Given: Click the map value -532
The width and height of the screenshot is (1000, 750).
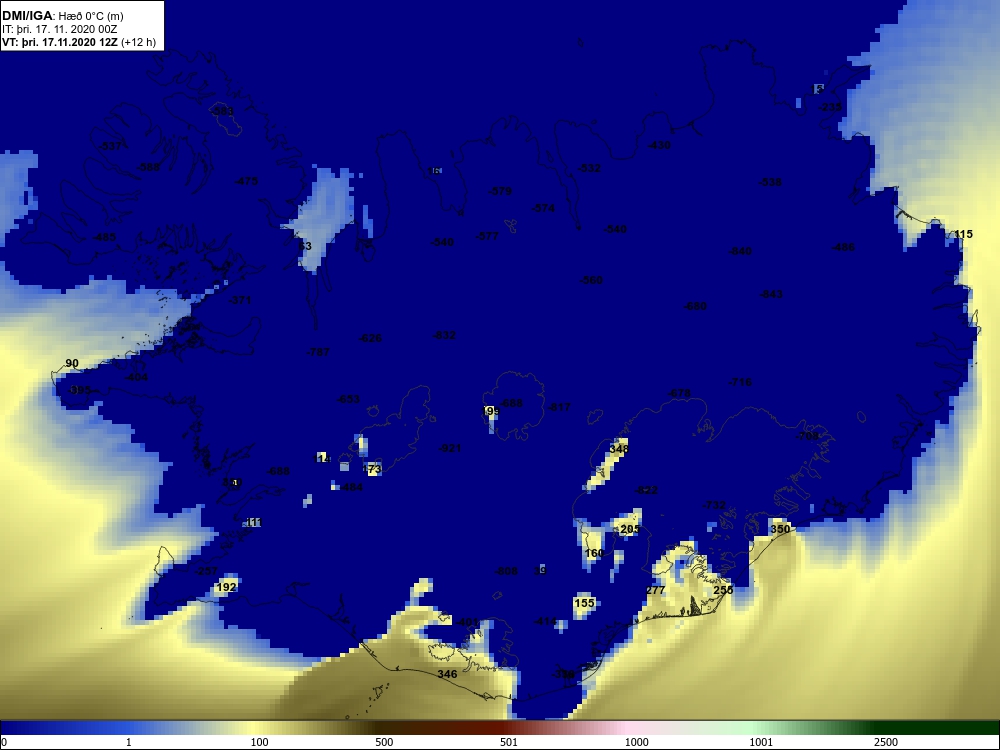Looking at the screenshot, I should point(589,168).
